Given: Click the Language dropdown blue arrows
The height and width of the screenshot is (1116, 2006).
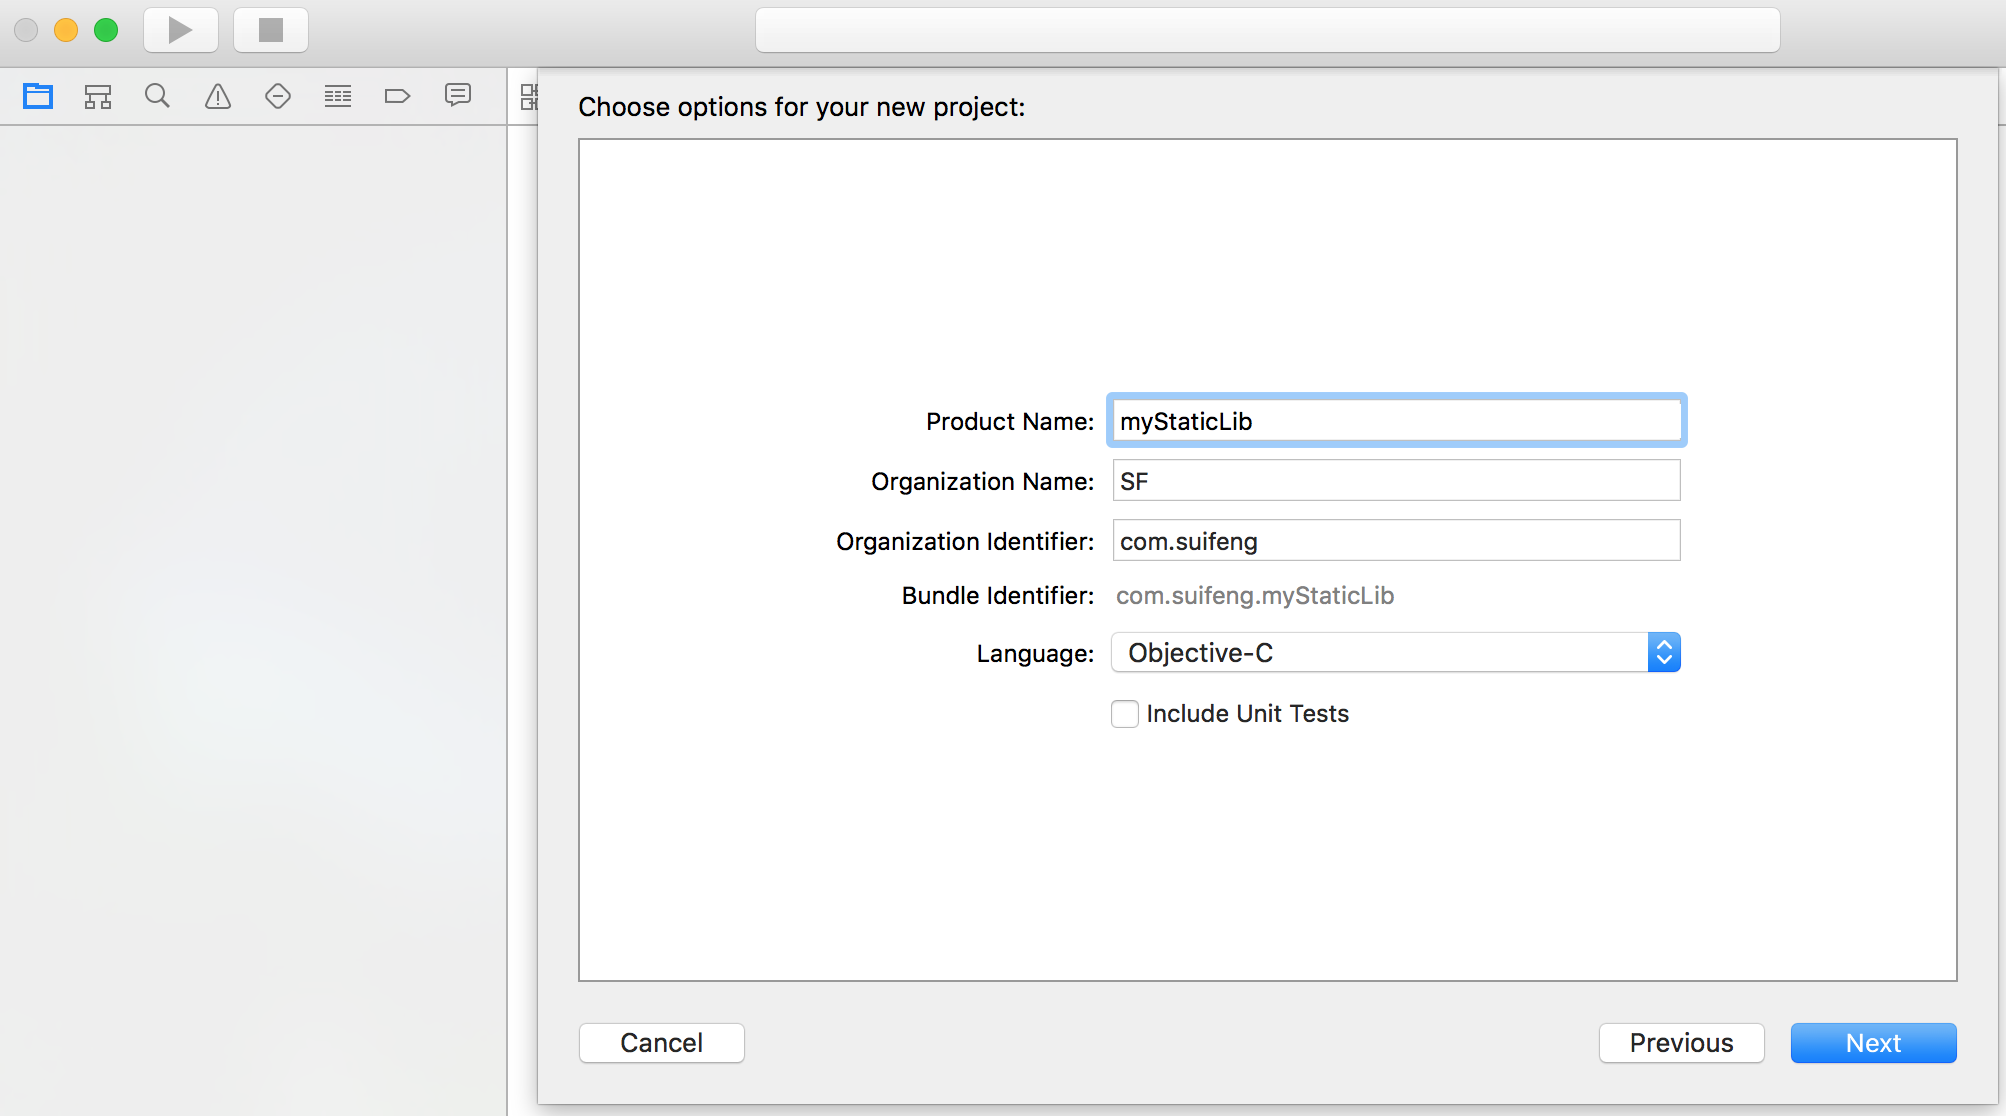Looking at the screenshot, I should [1664, 653].
